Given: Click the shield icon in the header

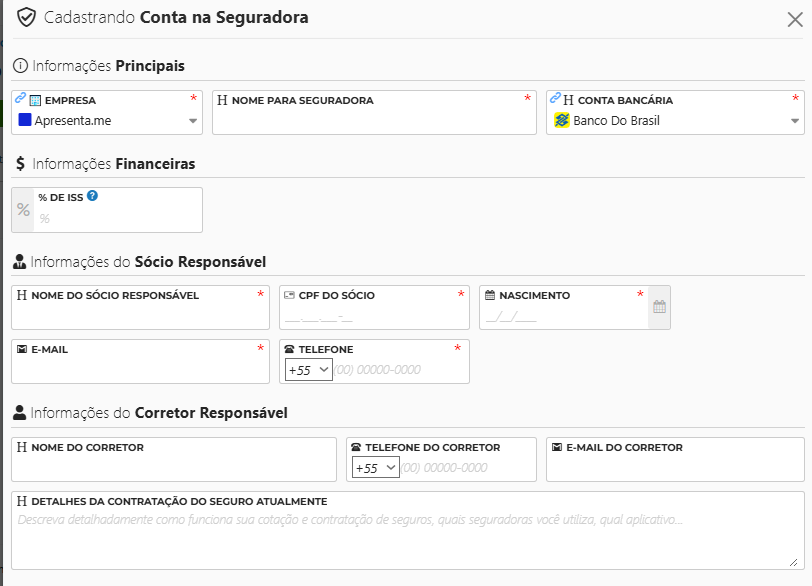Looking at the screenshot, I should click(x=27, y=17).
